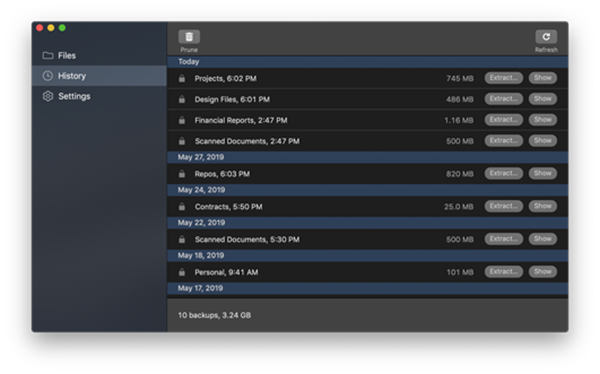Extract the Repos 6:03 PM backup
The width and height of the screenshot is (600, 374).
[504, 173]
